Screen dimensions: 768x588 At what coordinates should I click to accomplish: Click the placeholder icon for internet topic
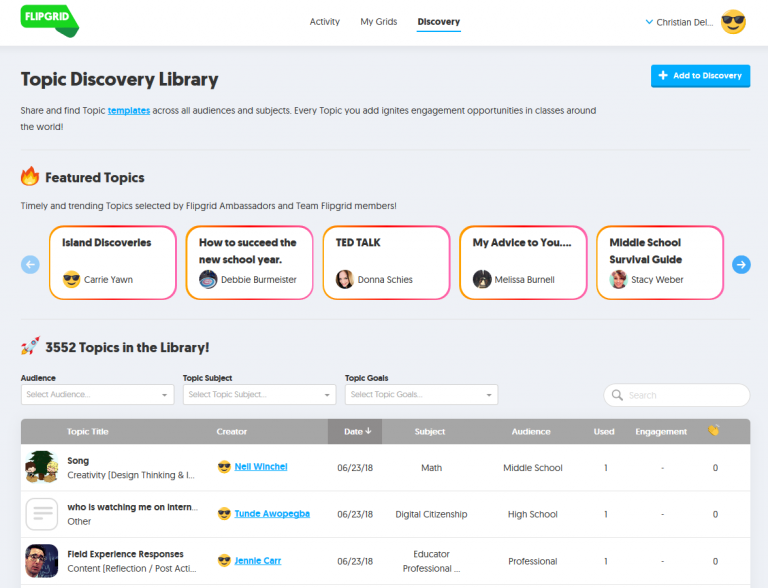click(42, 514)
